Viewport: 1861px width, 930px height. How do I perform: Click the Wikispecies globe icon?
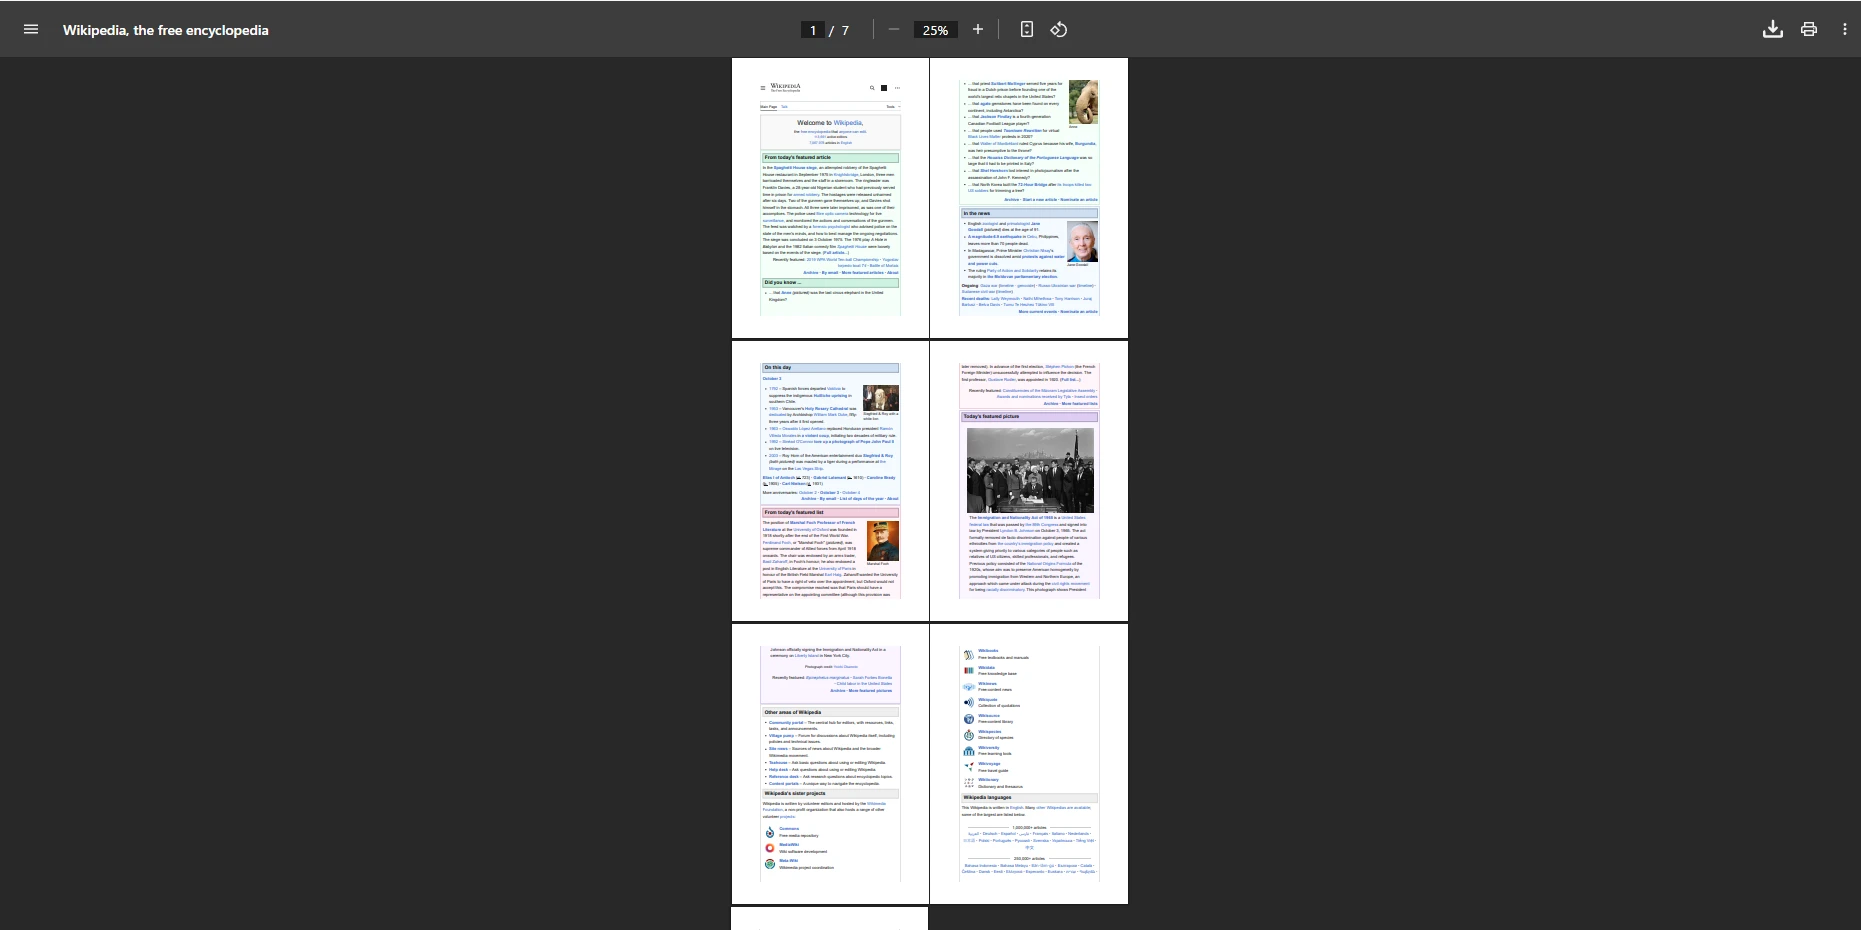click(x=969, y=734)
